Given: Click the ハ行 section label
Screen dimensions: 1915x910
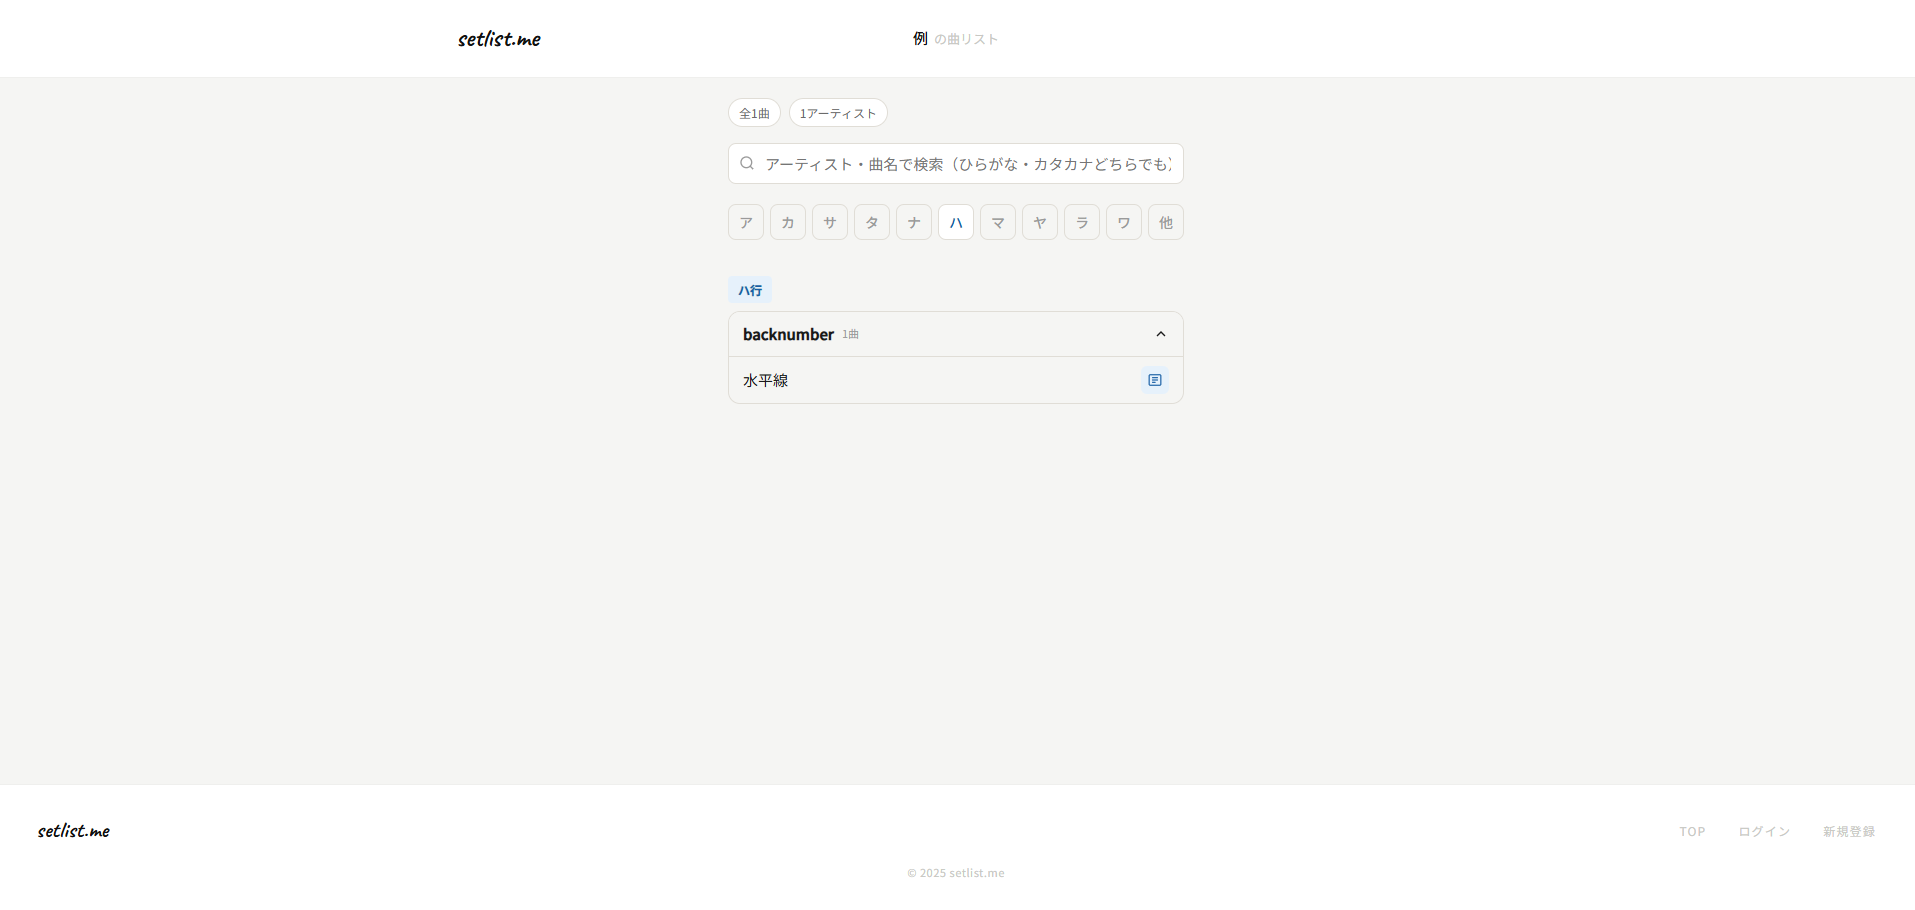Looking at the screenshot, I should point(750,290).
